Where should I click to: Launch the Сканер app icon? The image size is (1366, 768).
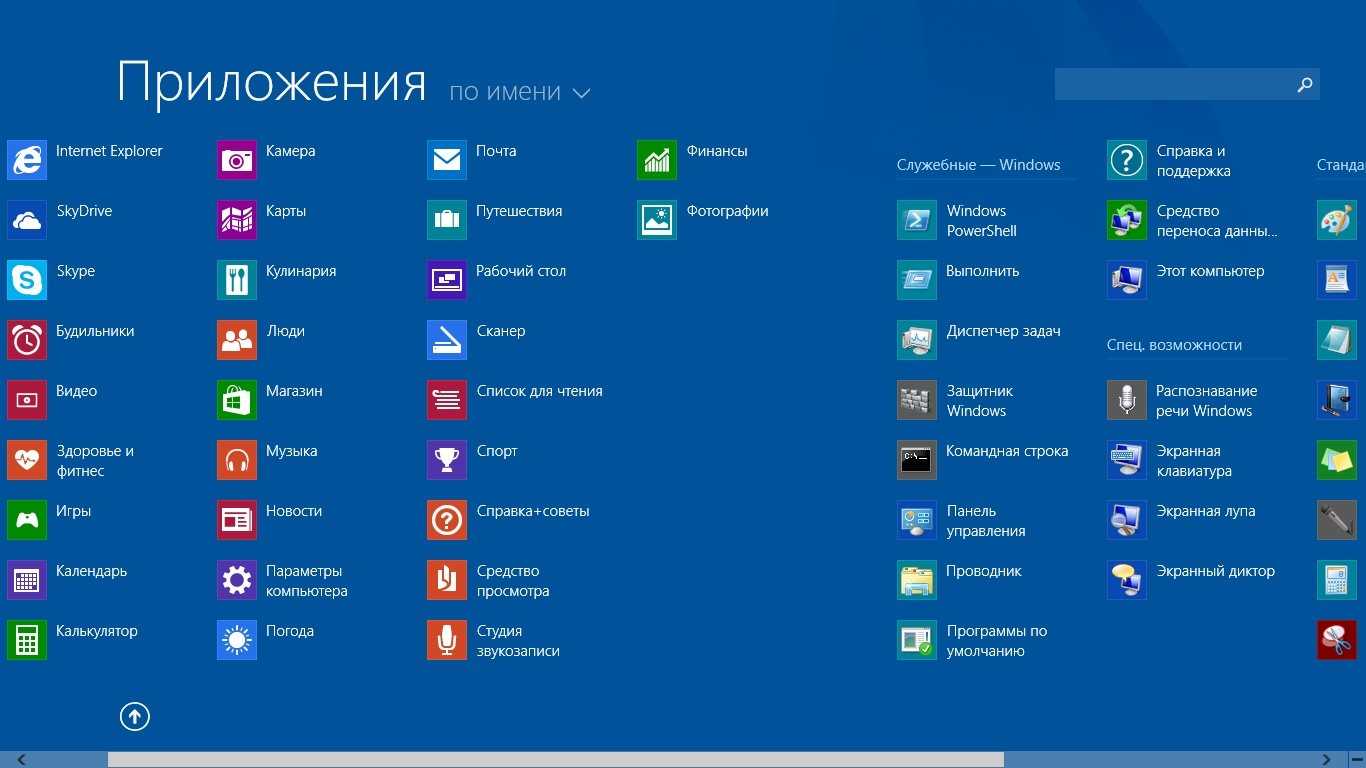447,340
